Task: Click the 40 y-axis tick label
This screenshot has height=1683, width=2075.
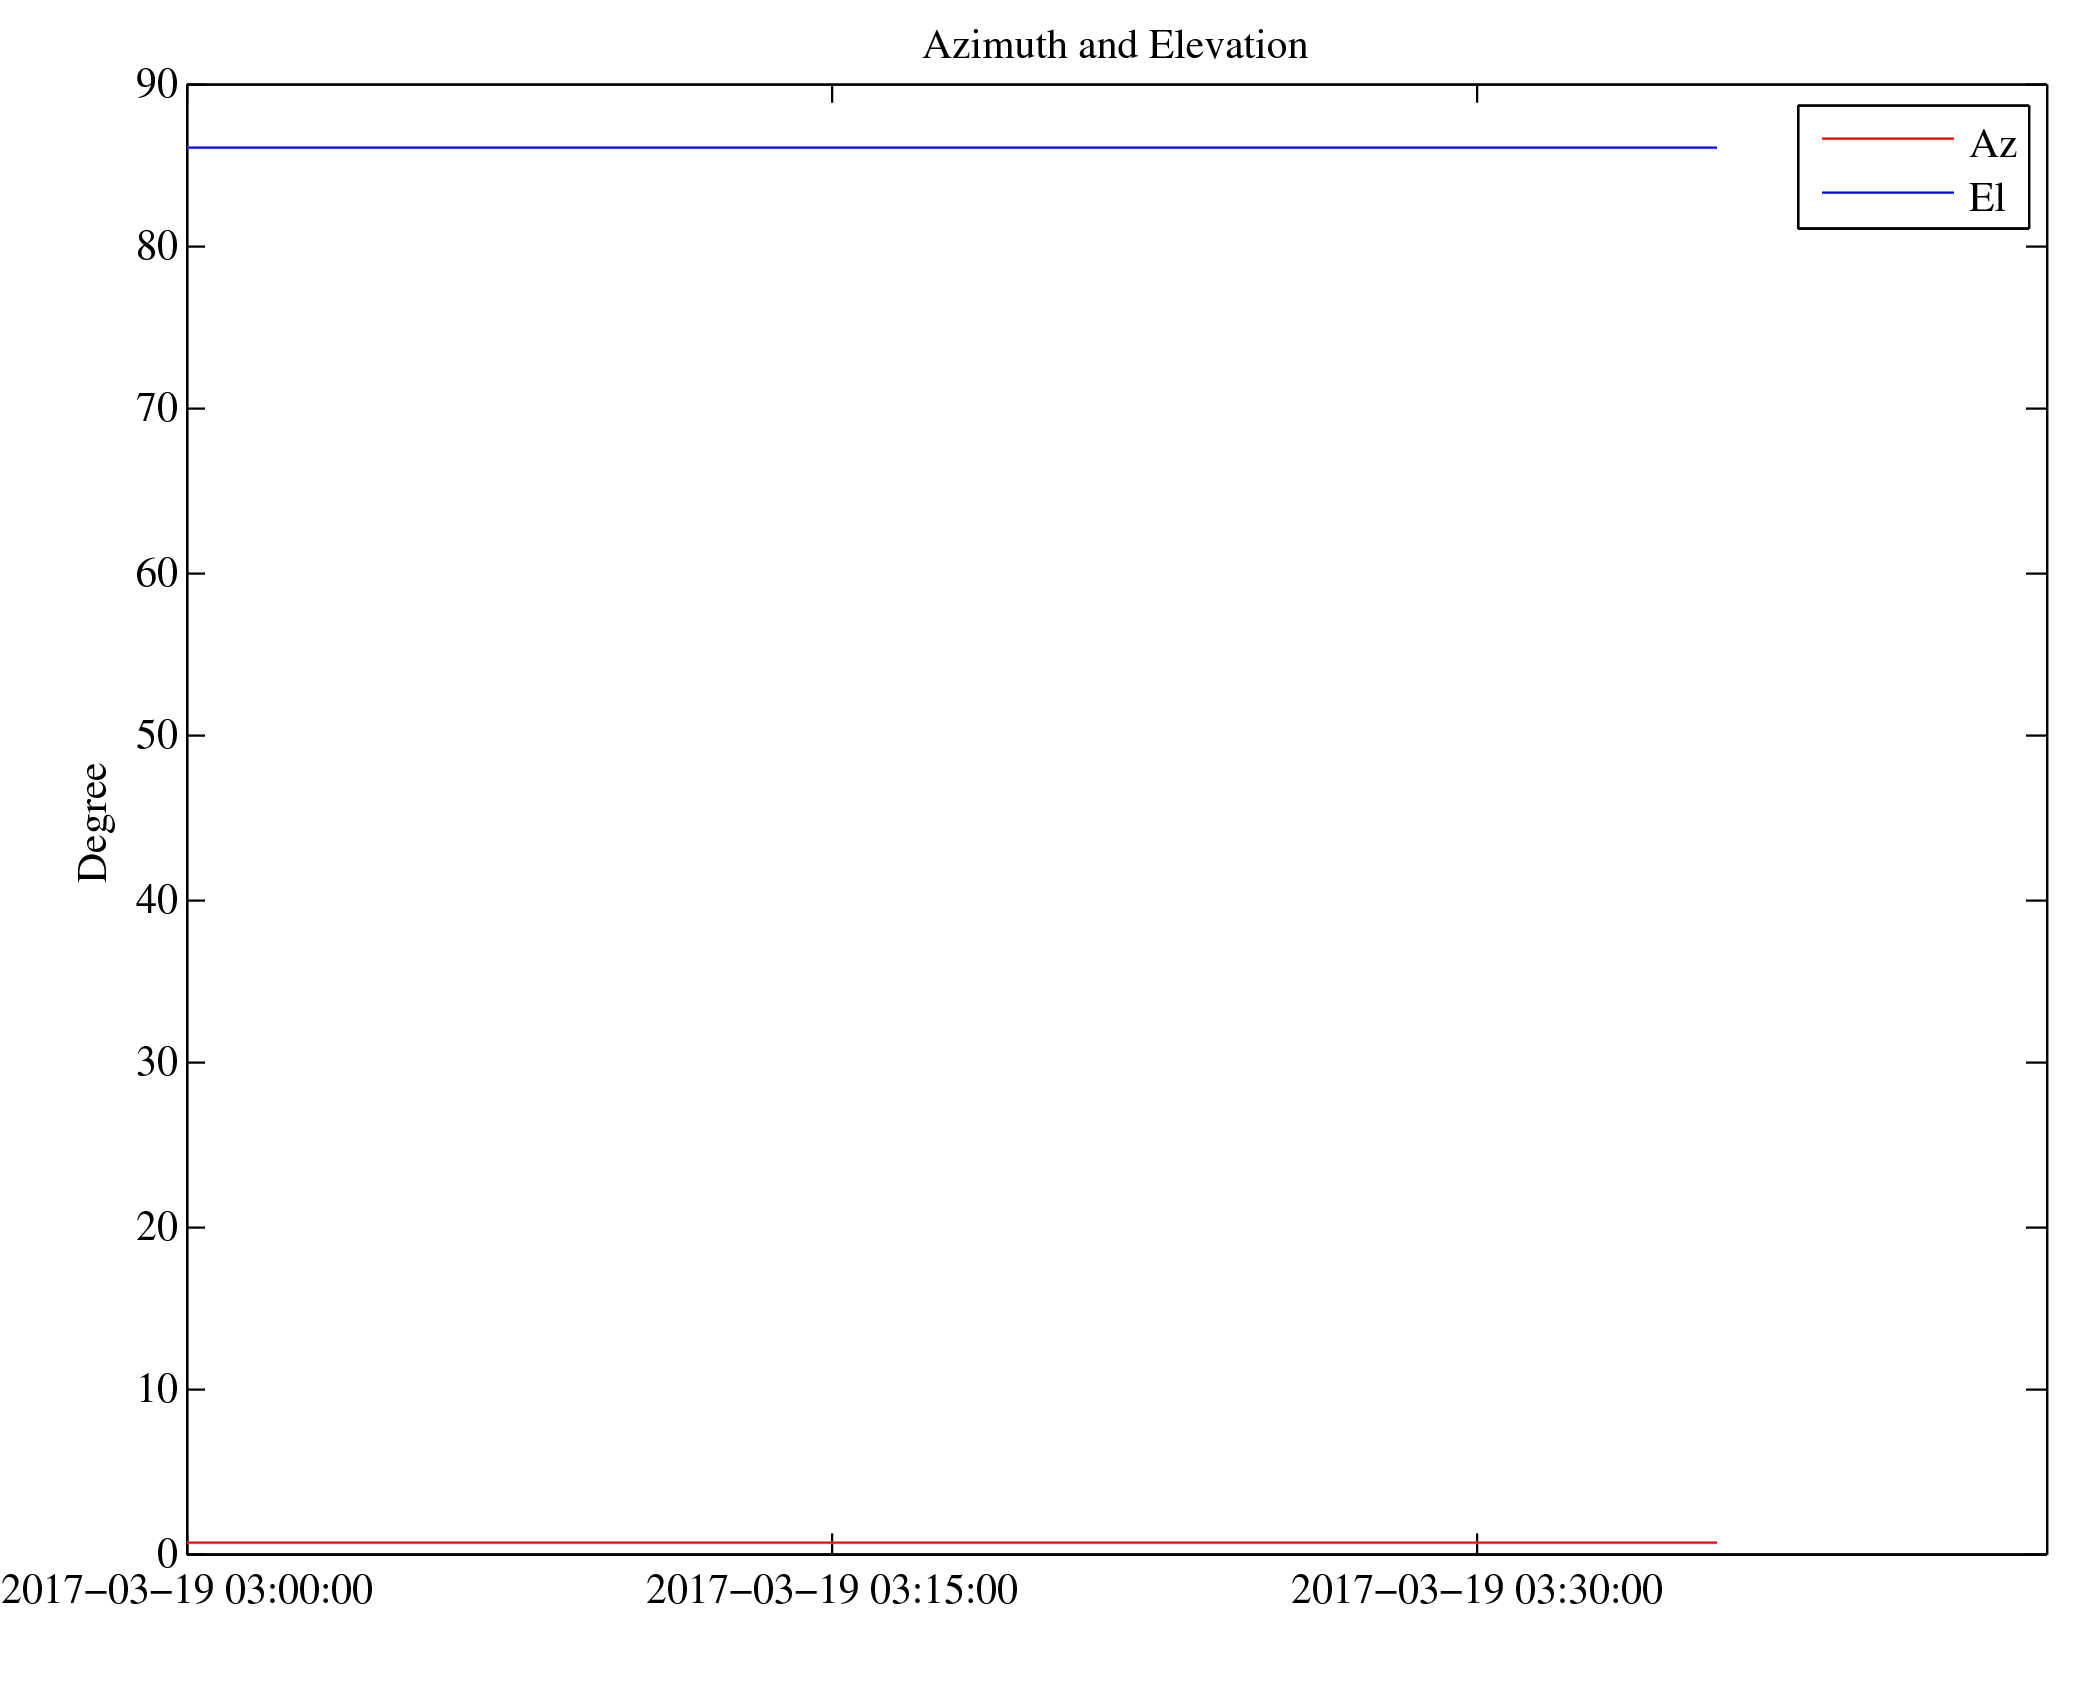Action: tap(157, 900)
